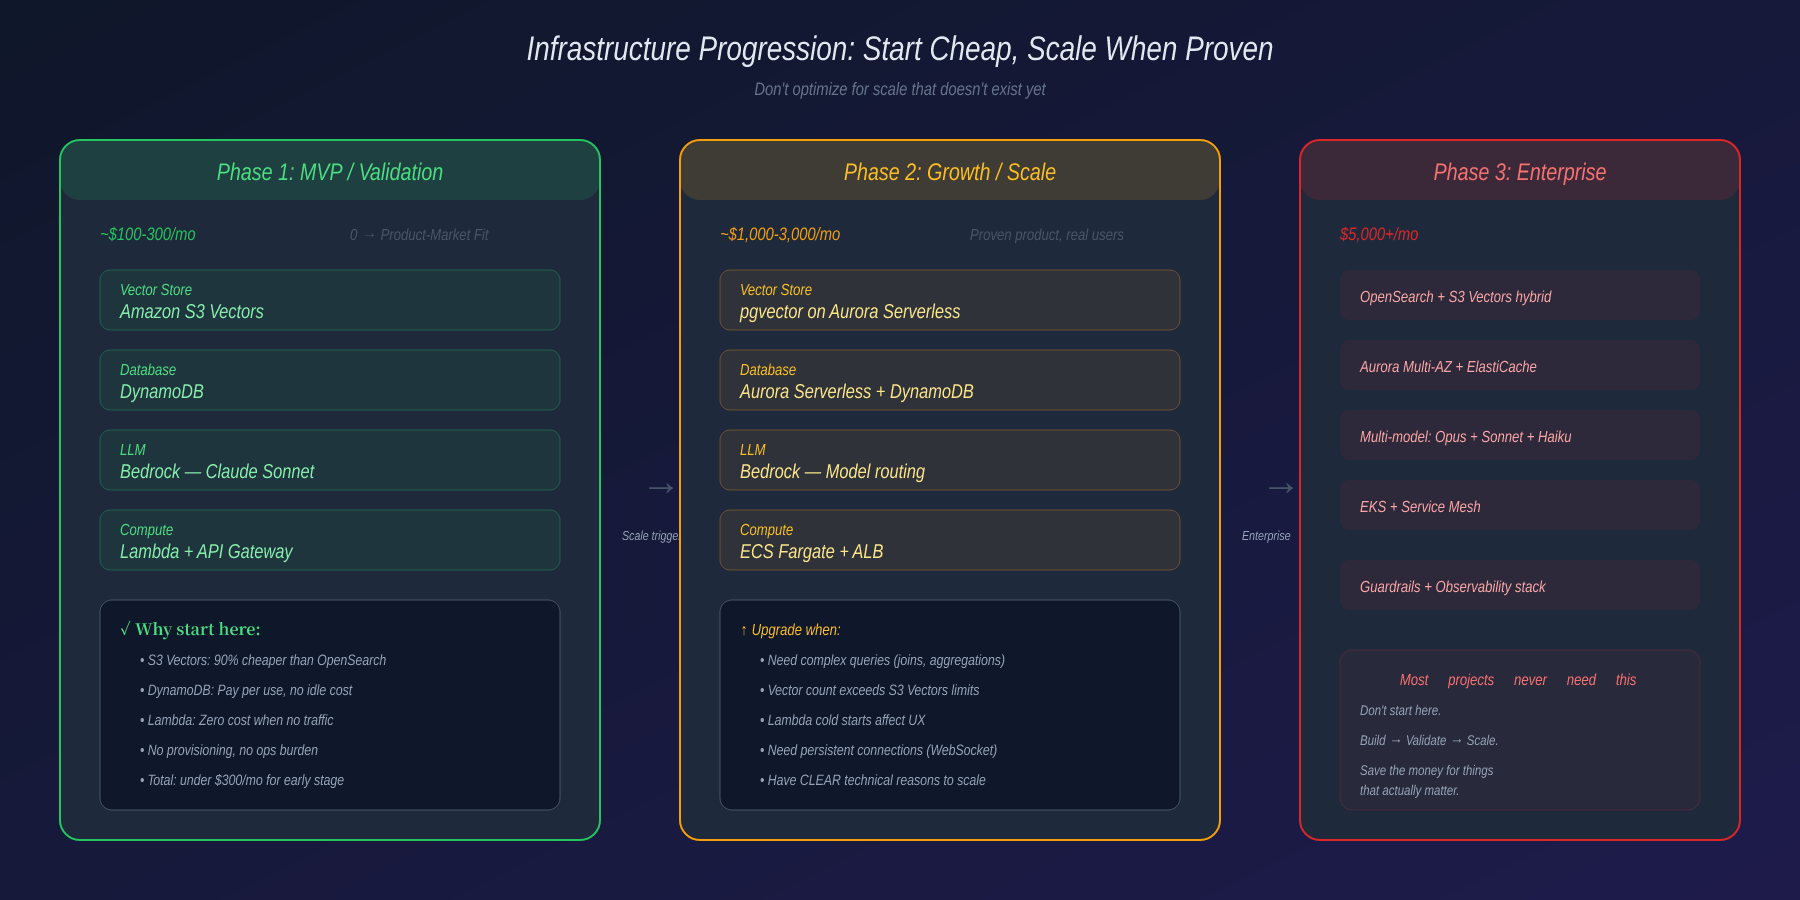1800x900 pixels.
Task: Click the Upgrade when: heading
Action: point(790,630)
